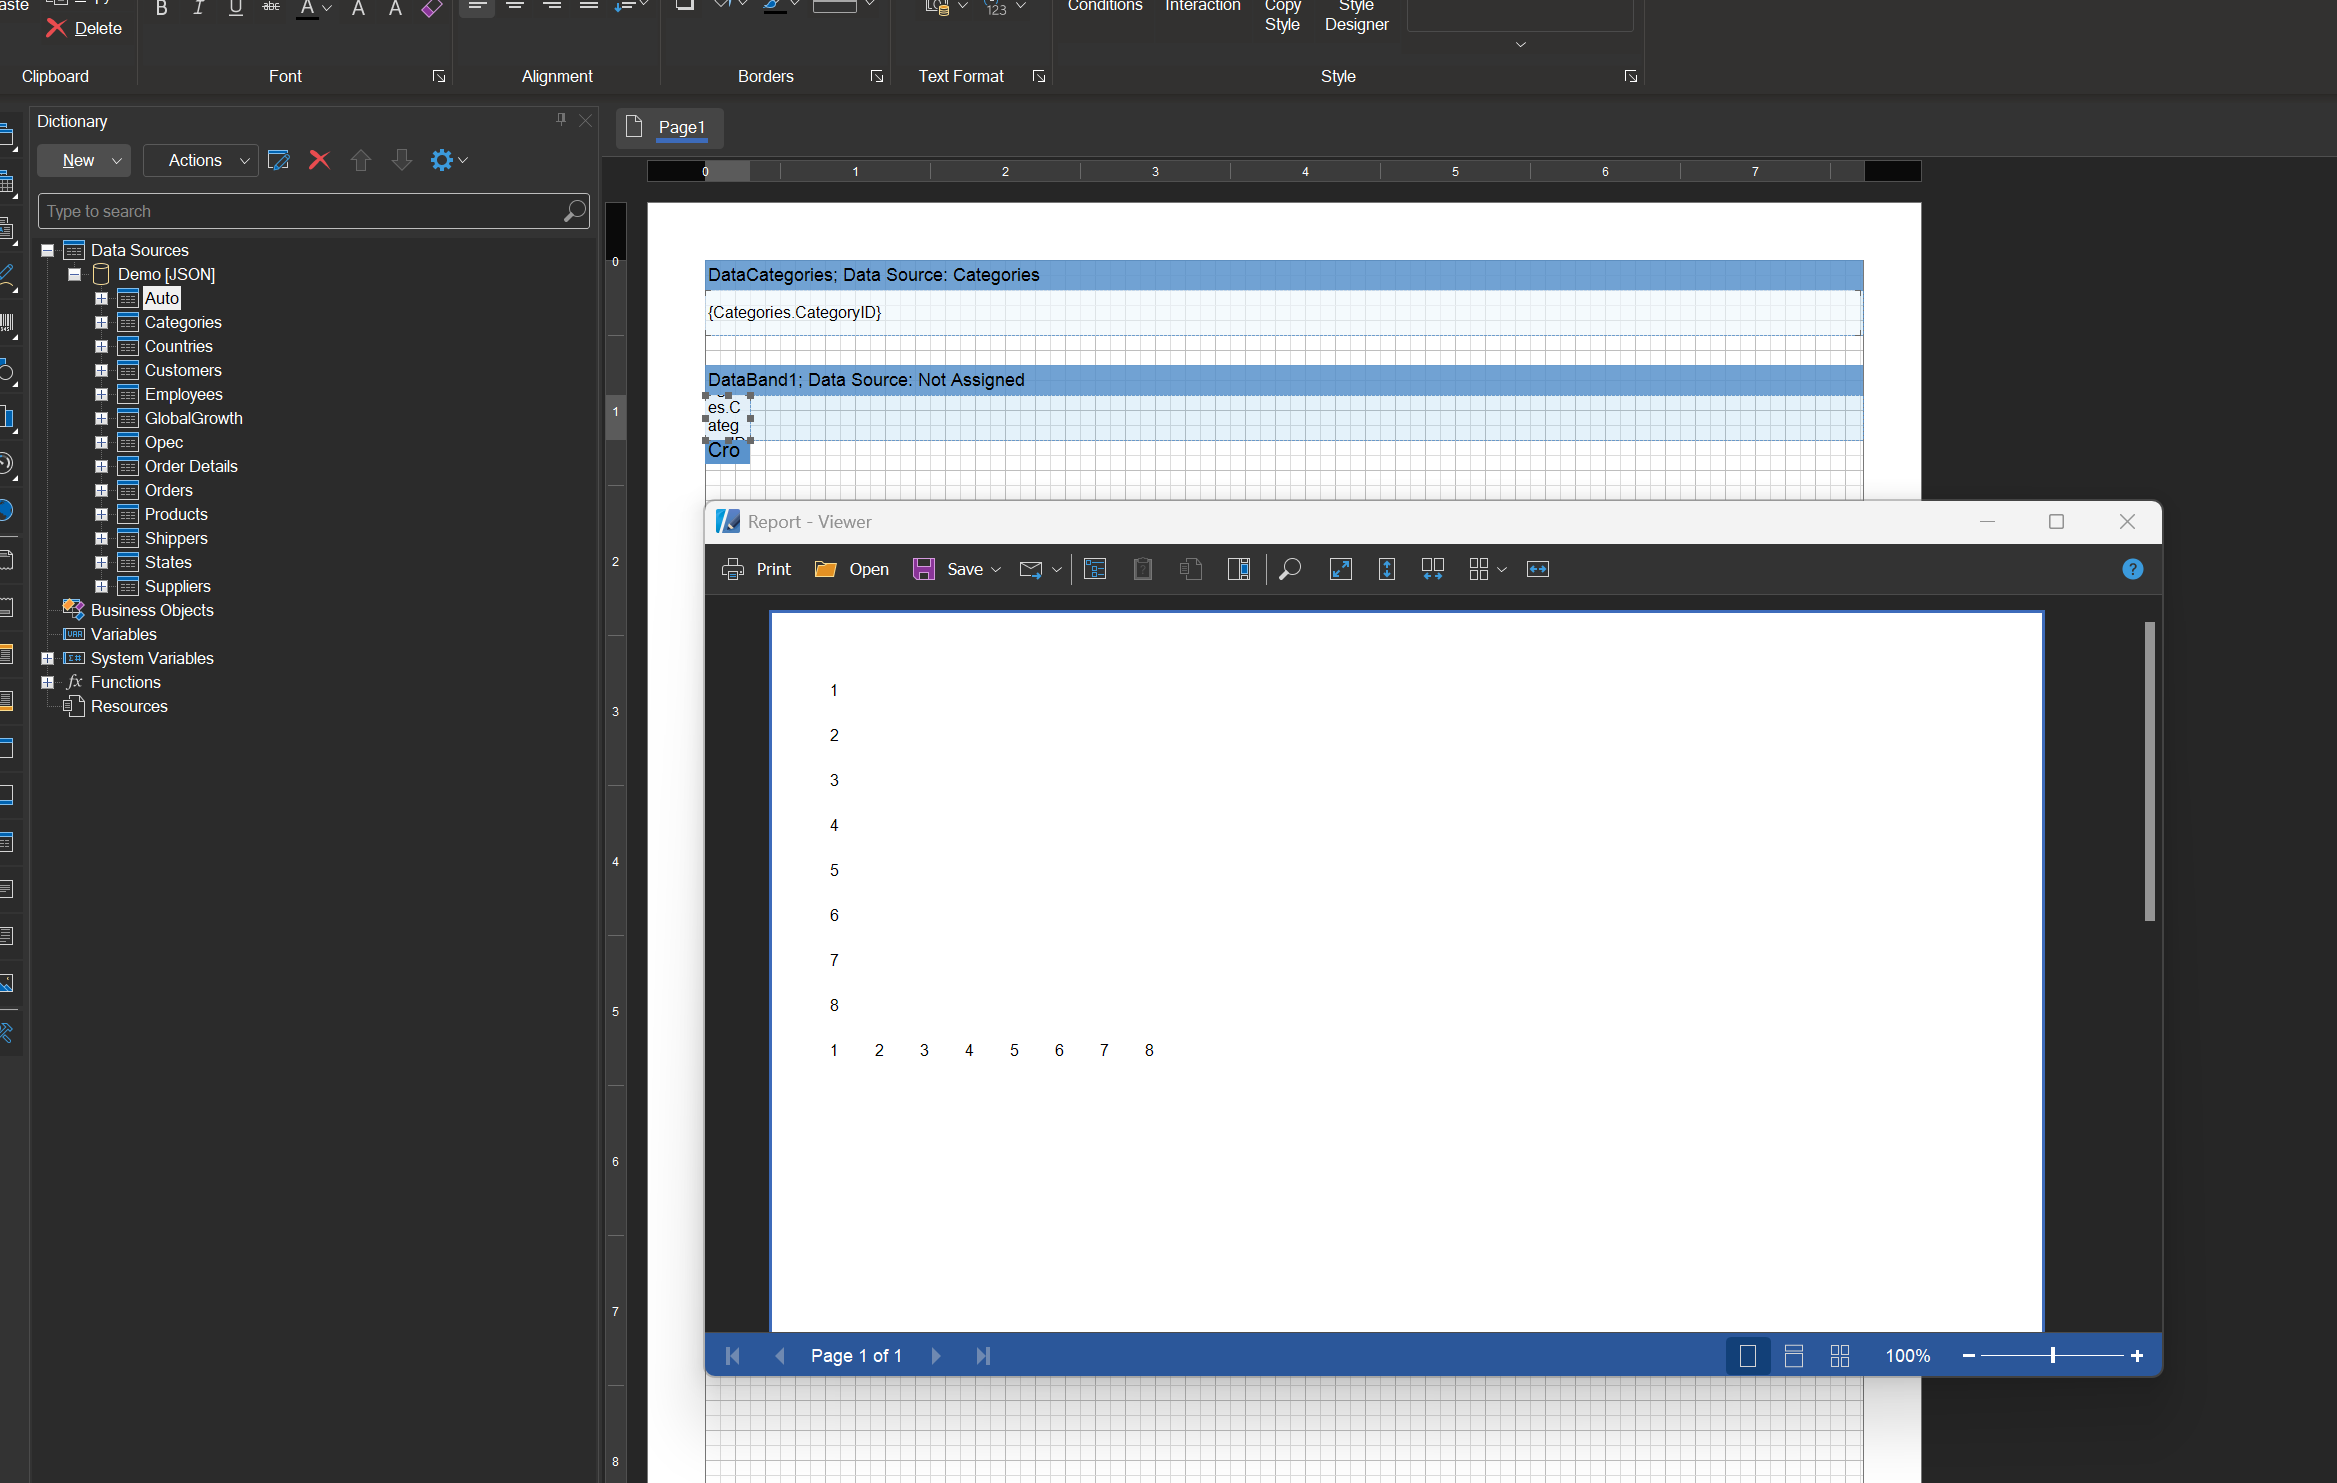Open a report file in Viewer
Viewport: 2337px width, 1483px height.
point(851,569)
